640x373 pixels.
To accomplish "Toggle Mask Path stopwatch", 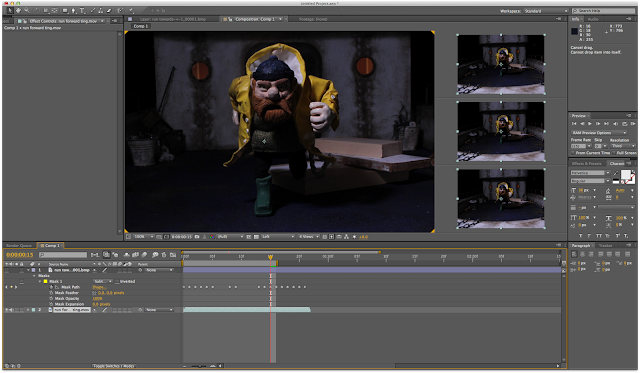I will [51, 287].
